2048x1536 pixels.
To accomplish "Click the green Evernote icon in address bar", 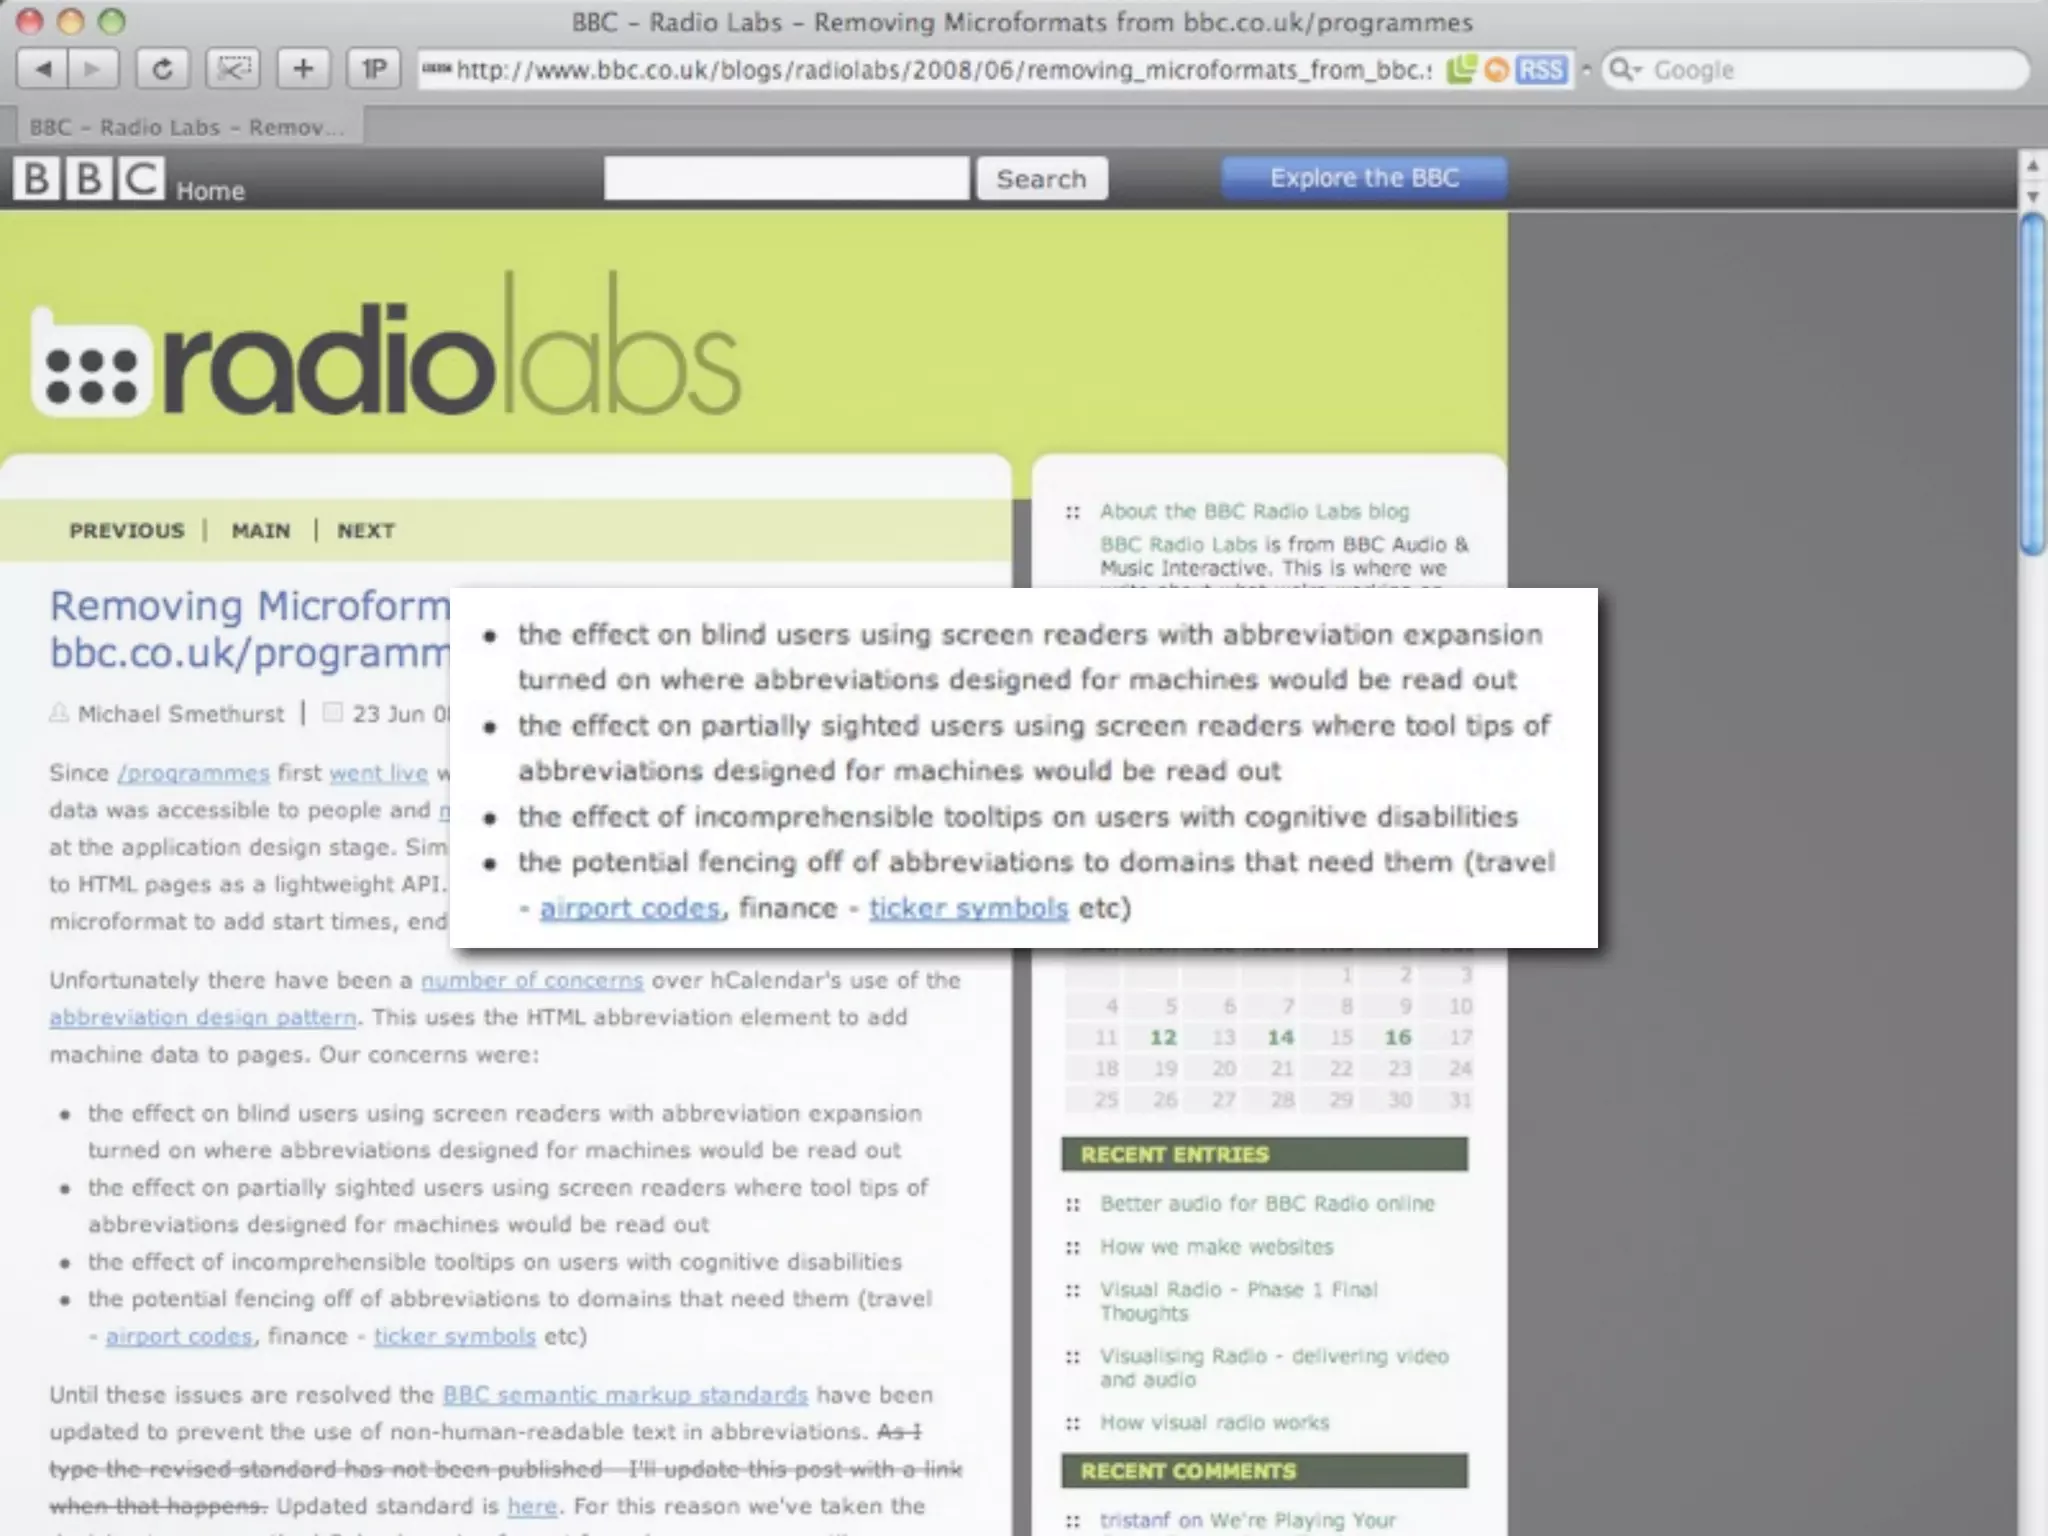I will (x=1461, y=70).
